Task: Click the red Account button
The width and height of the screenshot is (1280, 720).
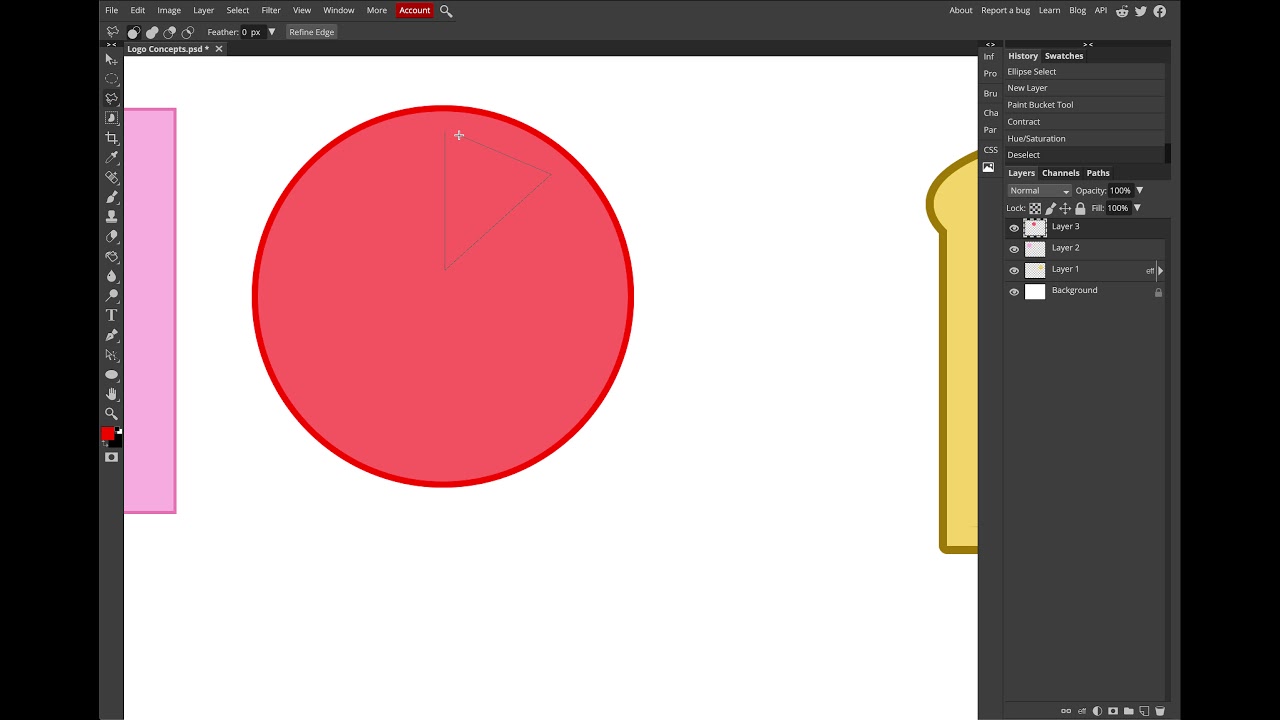Action: (x=414, y=10)
